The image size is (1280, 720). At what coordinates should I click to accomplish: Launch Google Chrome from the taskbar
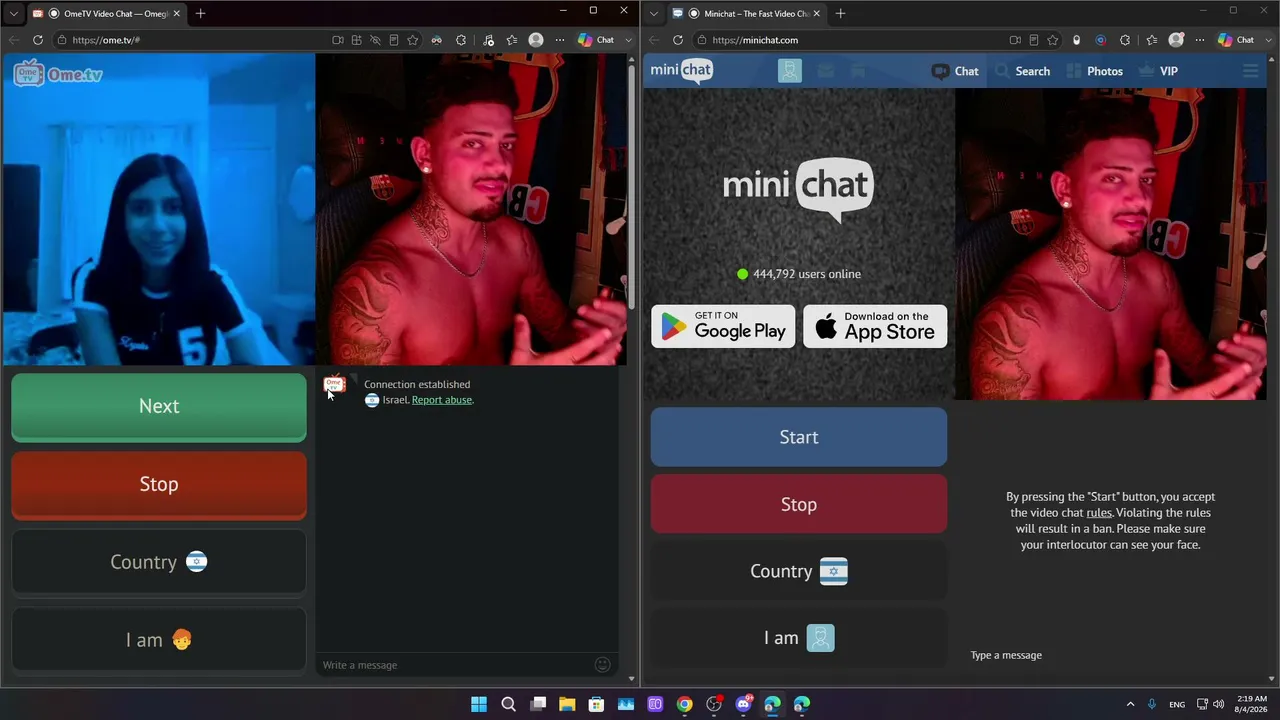coord(684,704)
